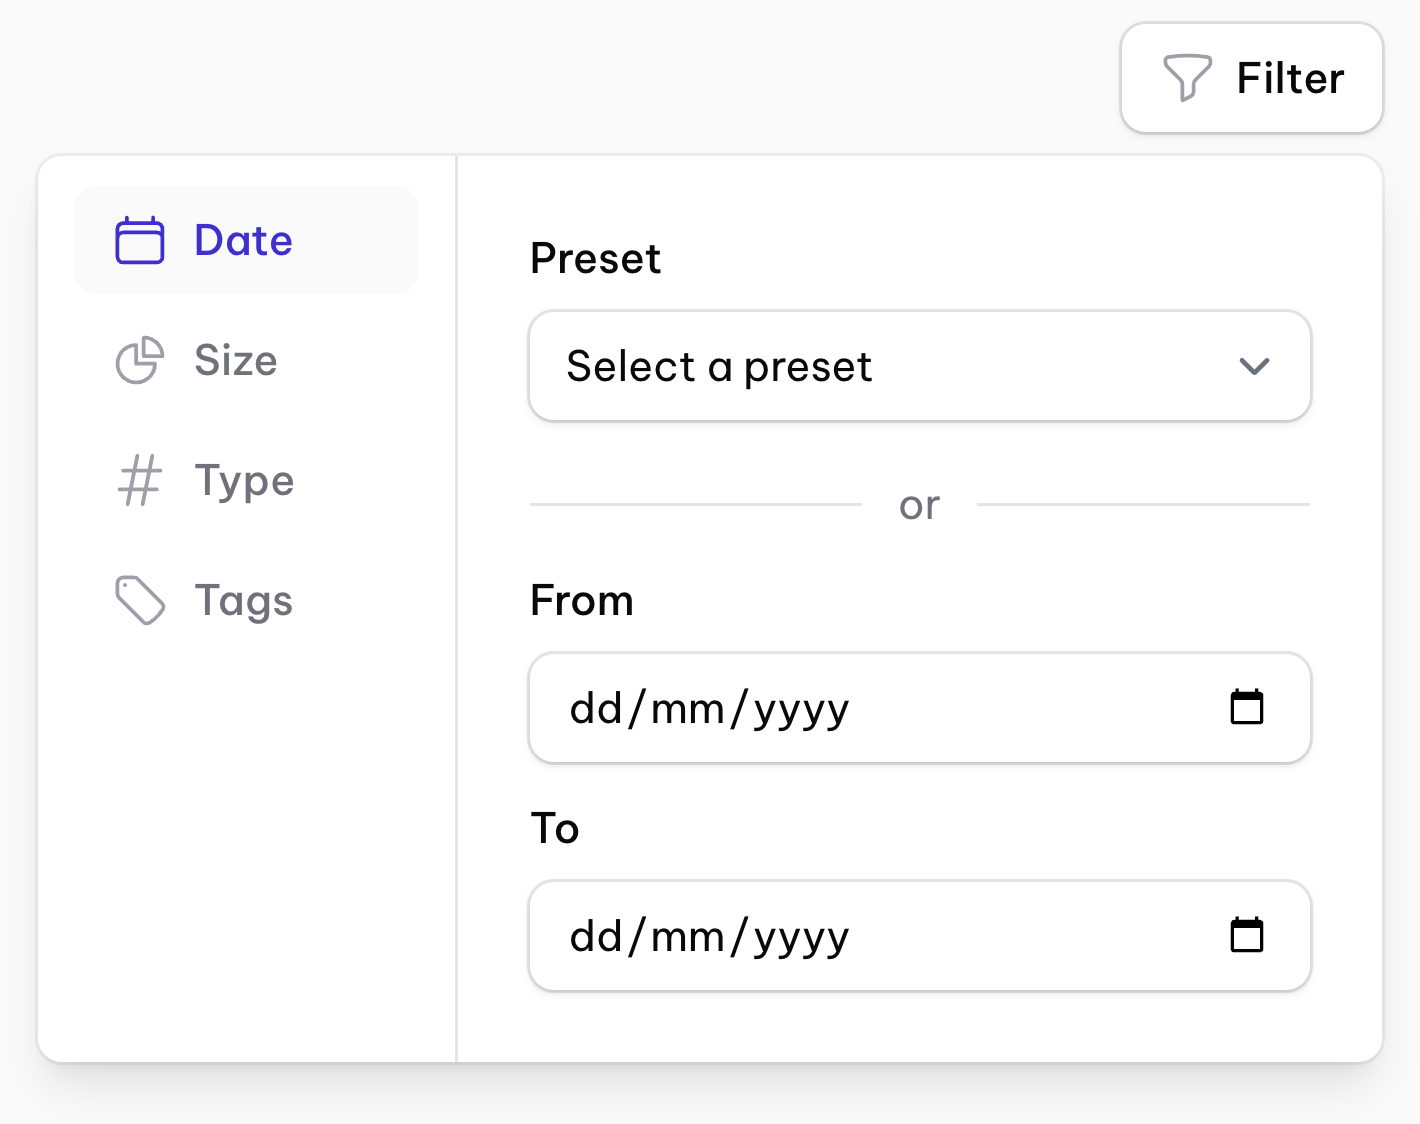Image resolution: width=1420 pixels, height=1124 pixels.
Task: Open the Select a preset dropdown
Action: point(919,366)
